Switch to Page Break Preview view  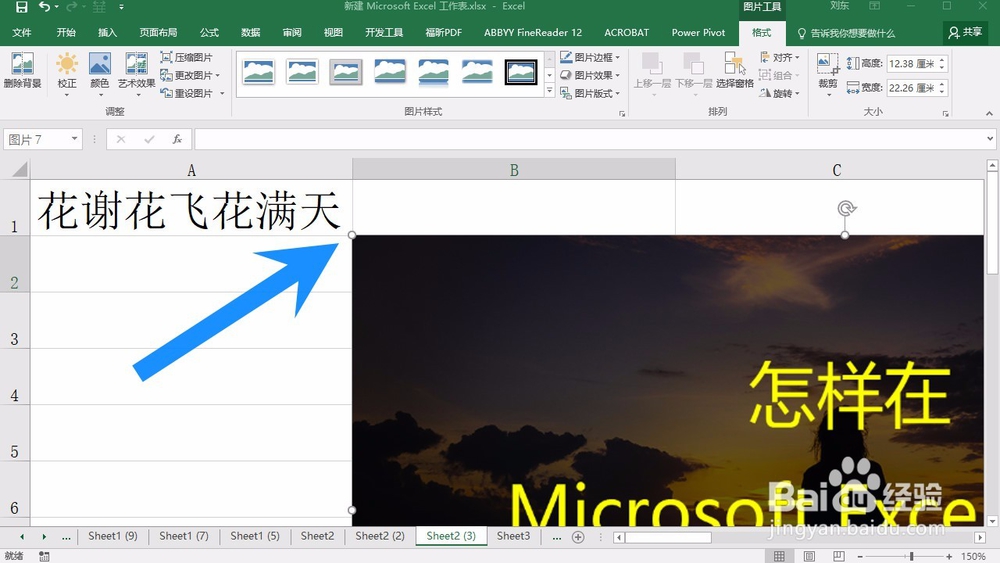(x=839, y=556)
